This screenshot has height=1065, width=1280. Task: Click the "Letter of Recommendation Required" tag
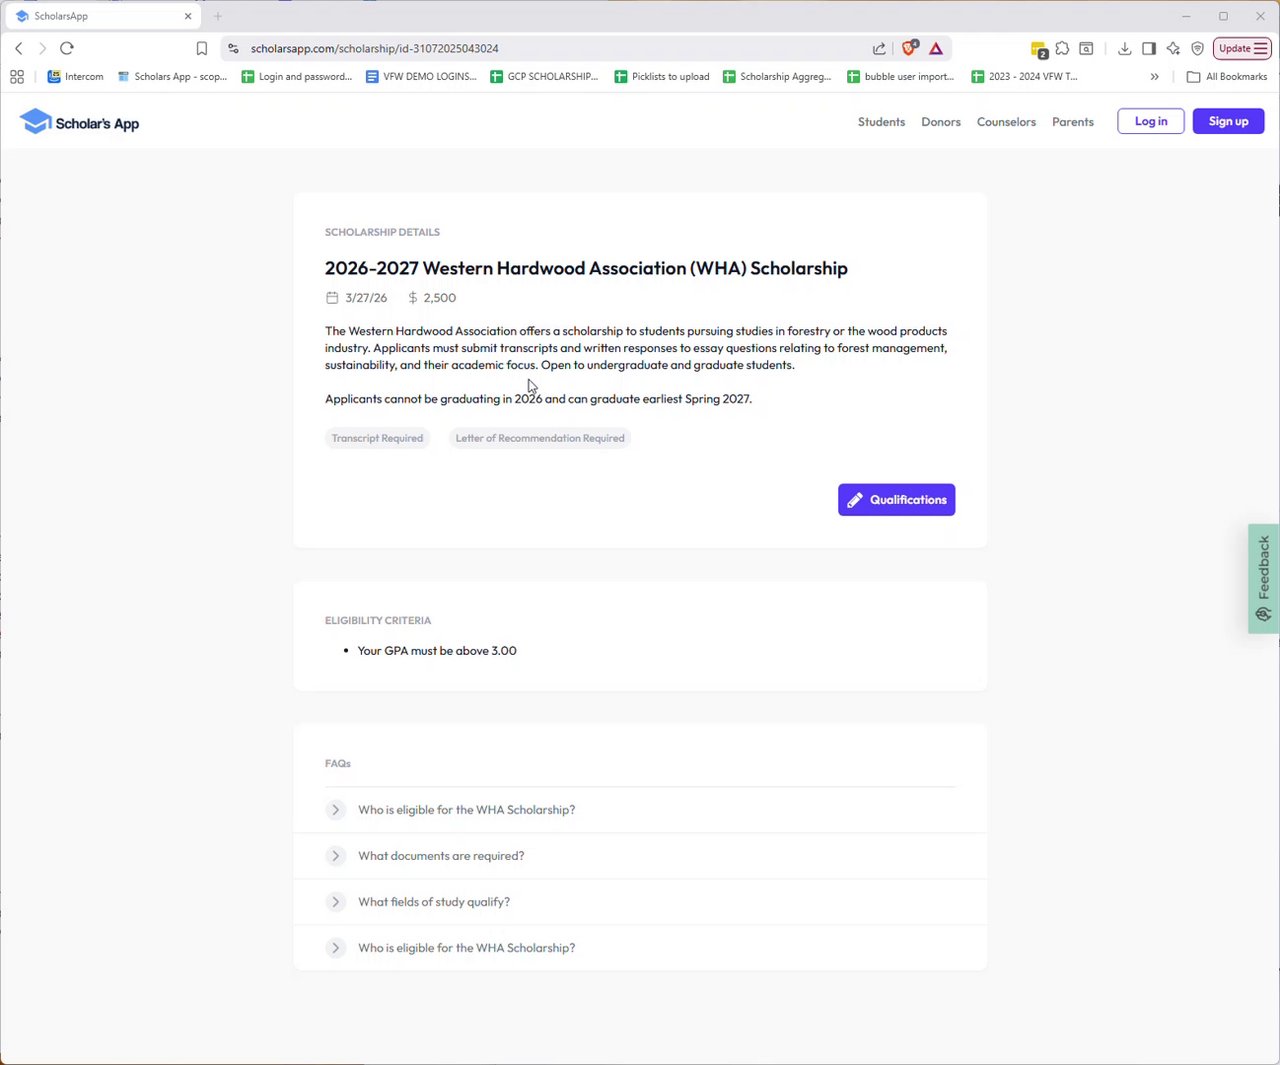point(540,438)
